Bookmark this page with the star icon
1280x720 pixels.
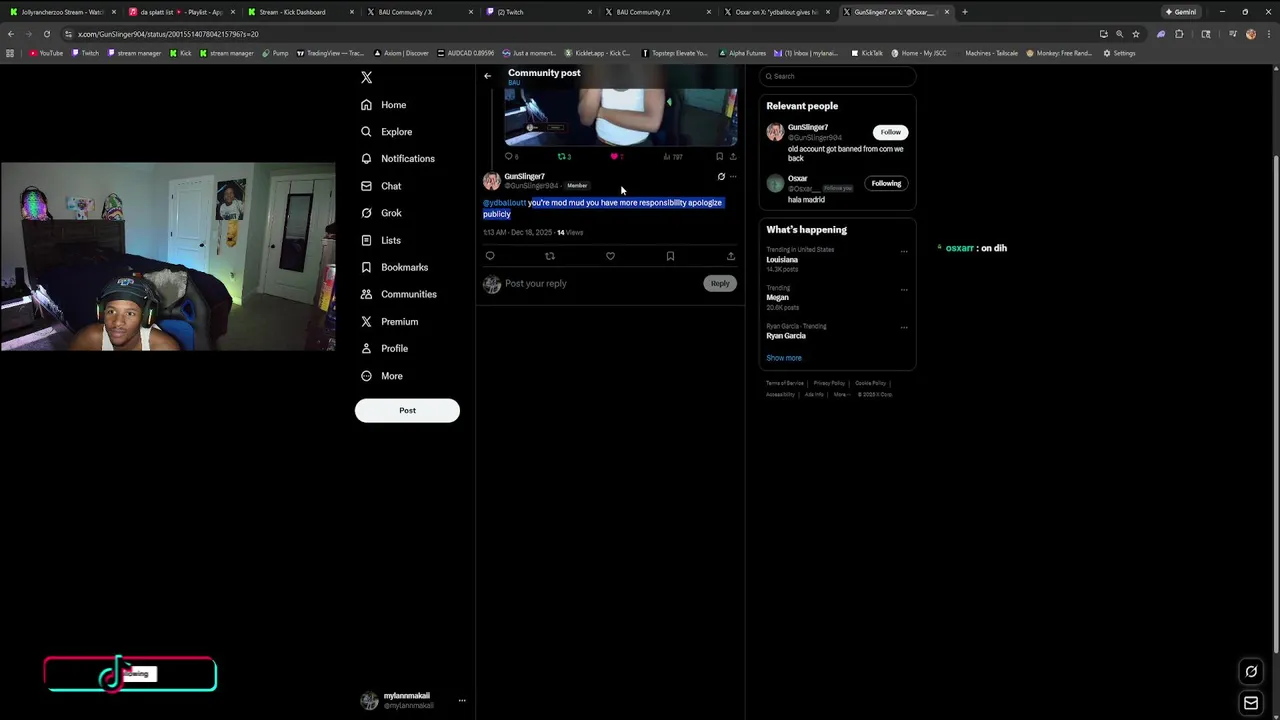pyautogui.click(x=1136, y=34)
